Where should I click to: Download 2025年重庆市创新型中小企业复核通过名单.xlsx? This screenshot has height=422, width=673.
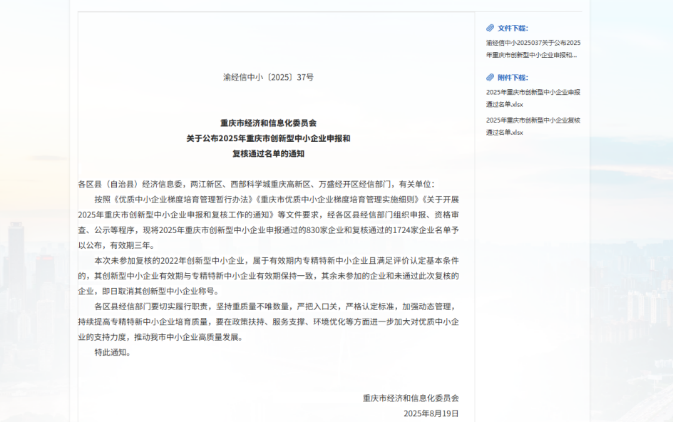(532, 125)
